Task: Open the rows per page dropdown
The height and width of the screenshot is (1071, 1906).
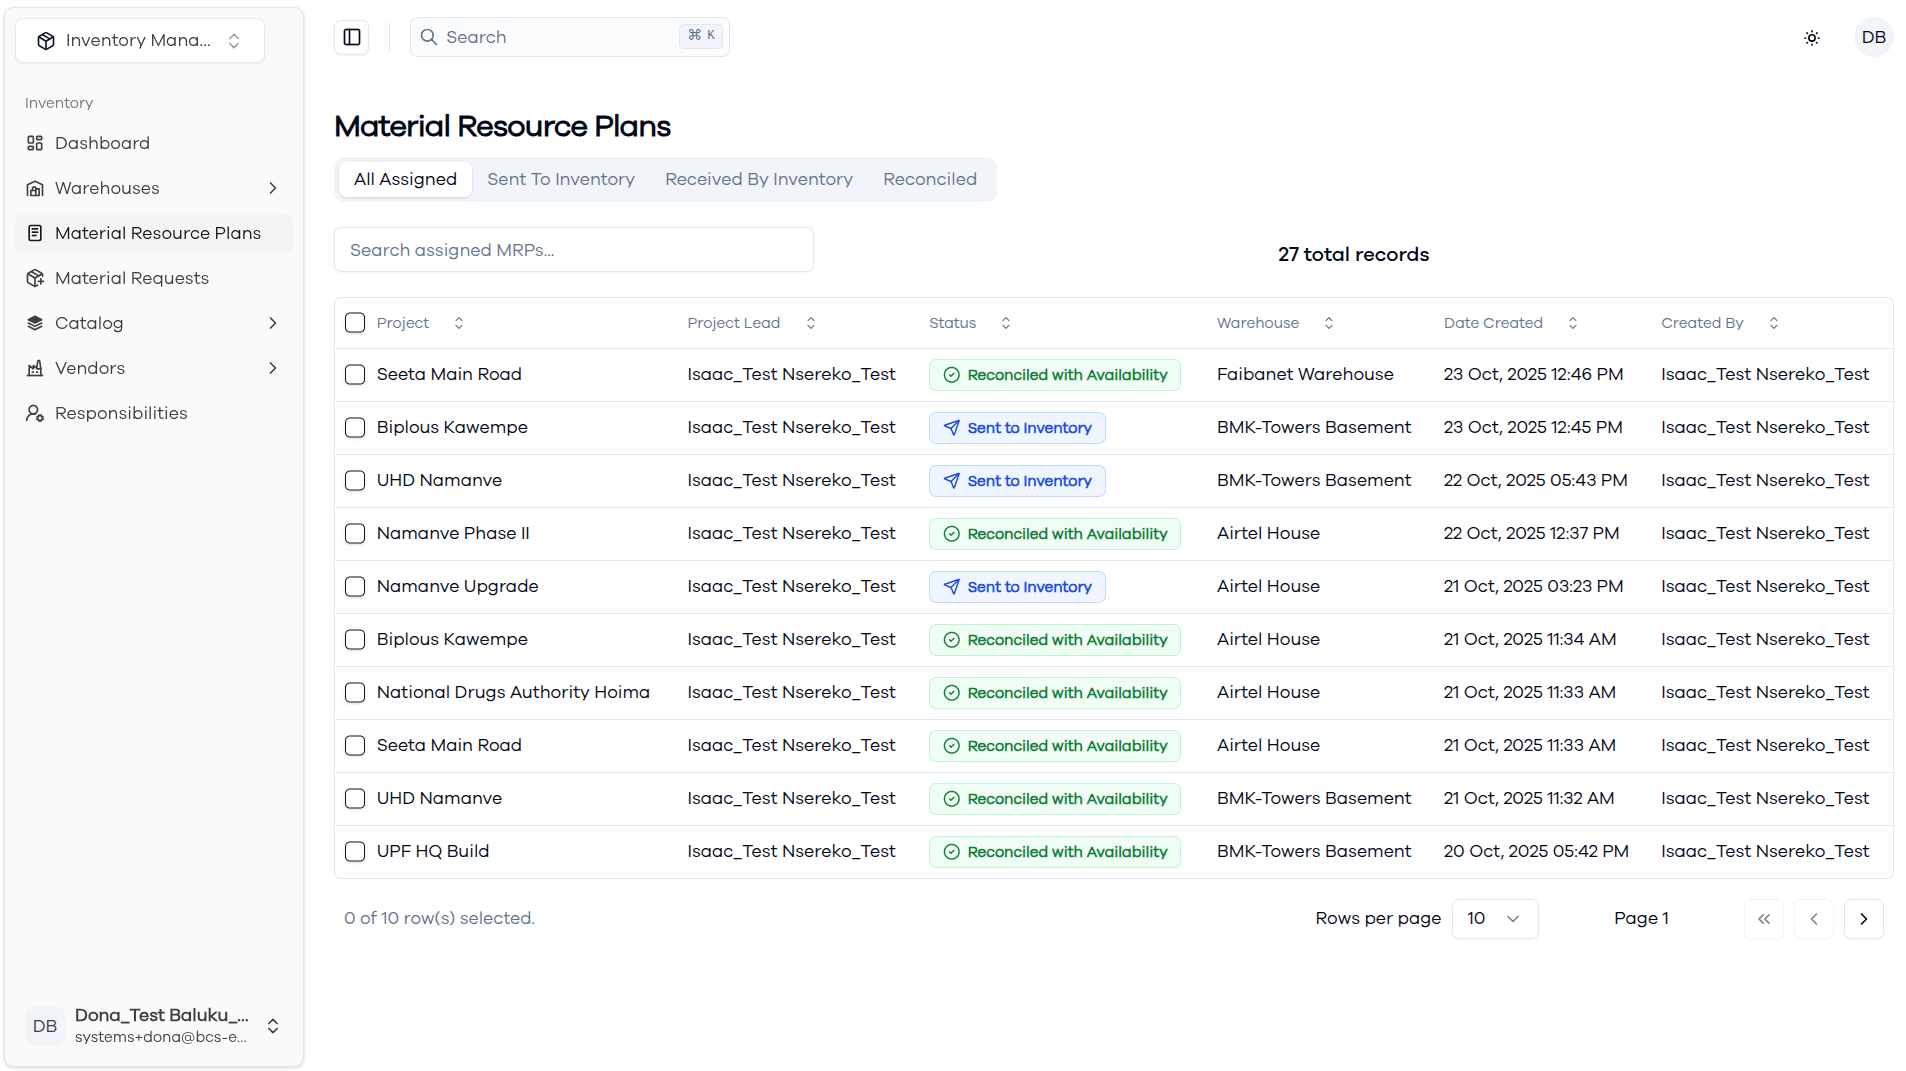Action: [x=1494, y=919]
